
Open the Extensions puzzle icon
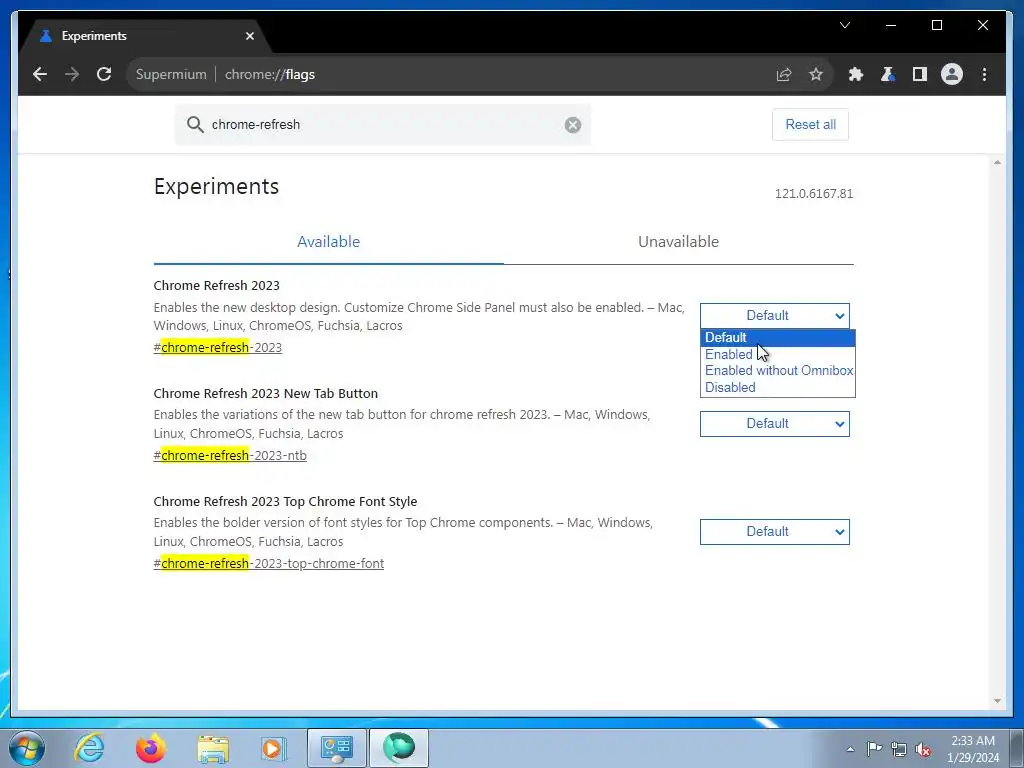click(x=856, y=74)
